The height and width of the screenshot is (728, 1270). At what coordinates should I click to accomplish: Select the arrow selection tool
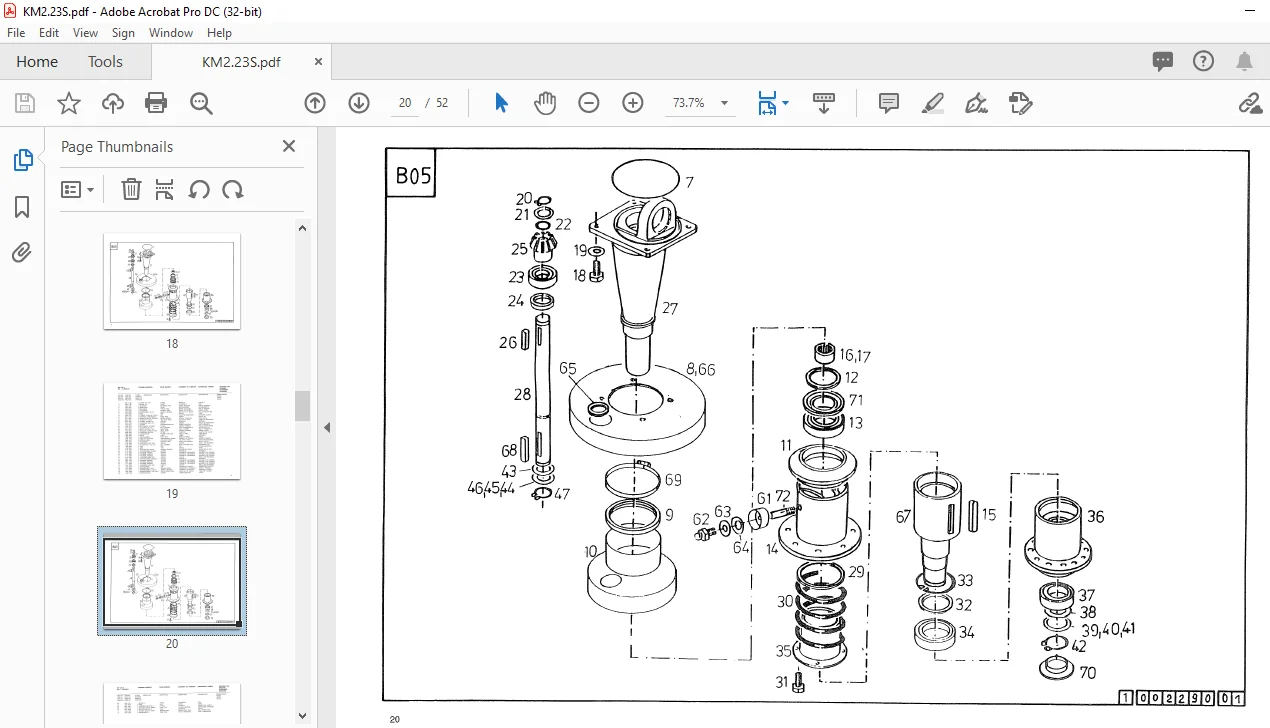[502, 103]
